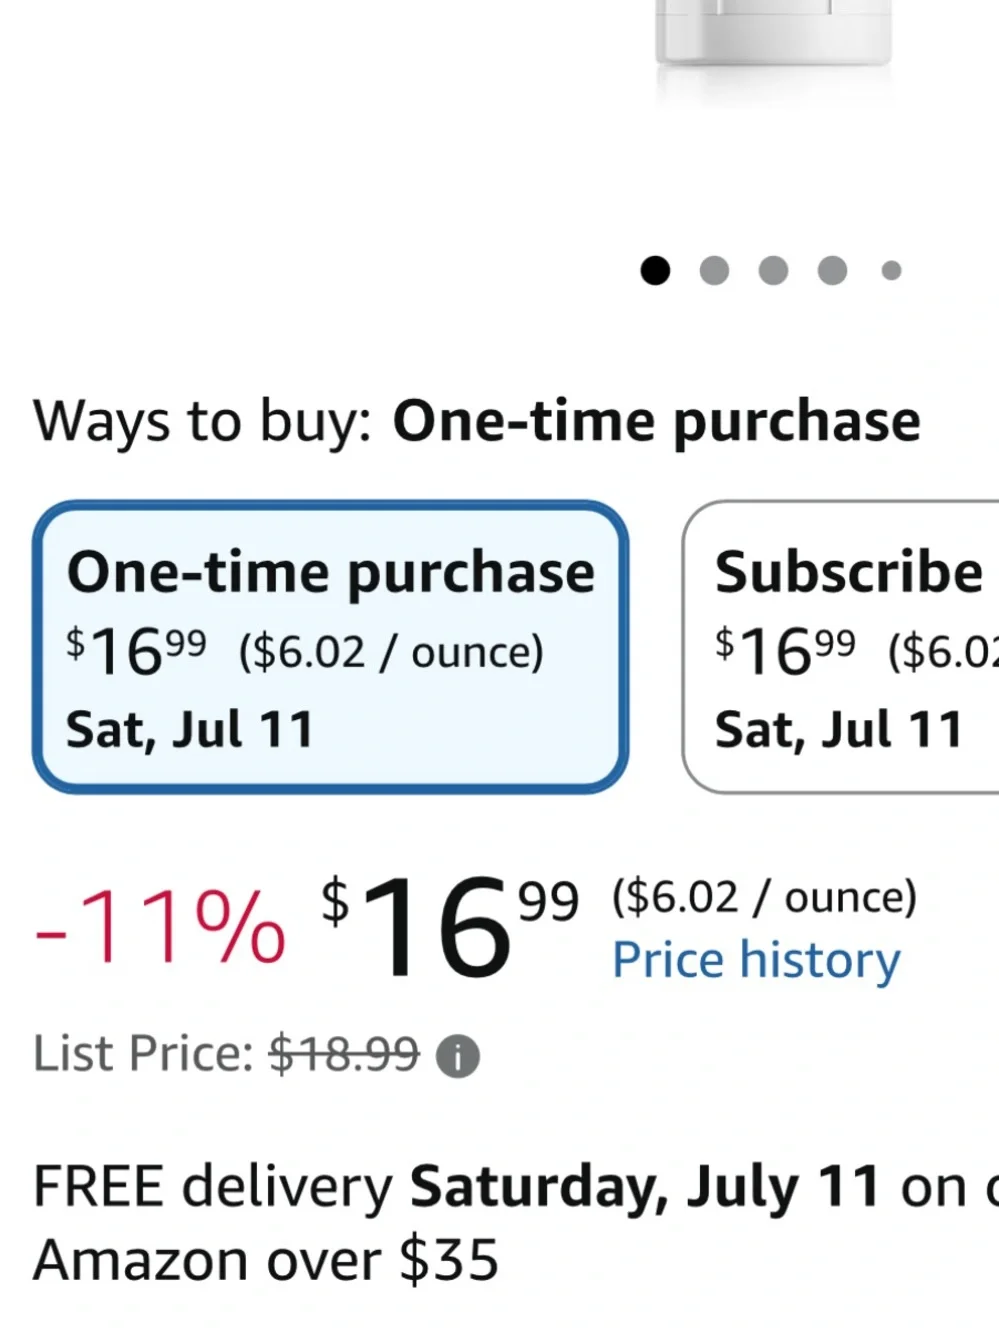The width and height of the screenshot is (999, 1333).
Task: Go to the second image carousel dot
Action: click(x=714, y=270)
